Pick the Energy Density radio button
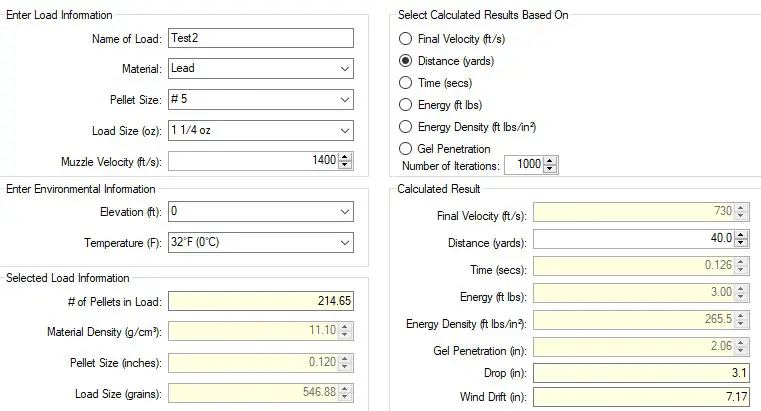This screenshot has height=411, width=761. (x=405, y=126)
